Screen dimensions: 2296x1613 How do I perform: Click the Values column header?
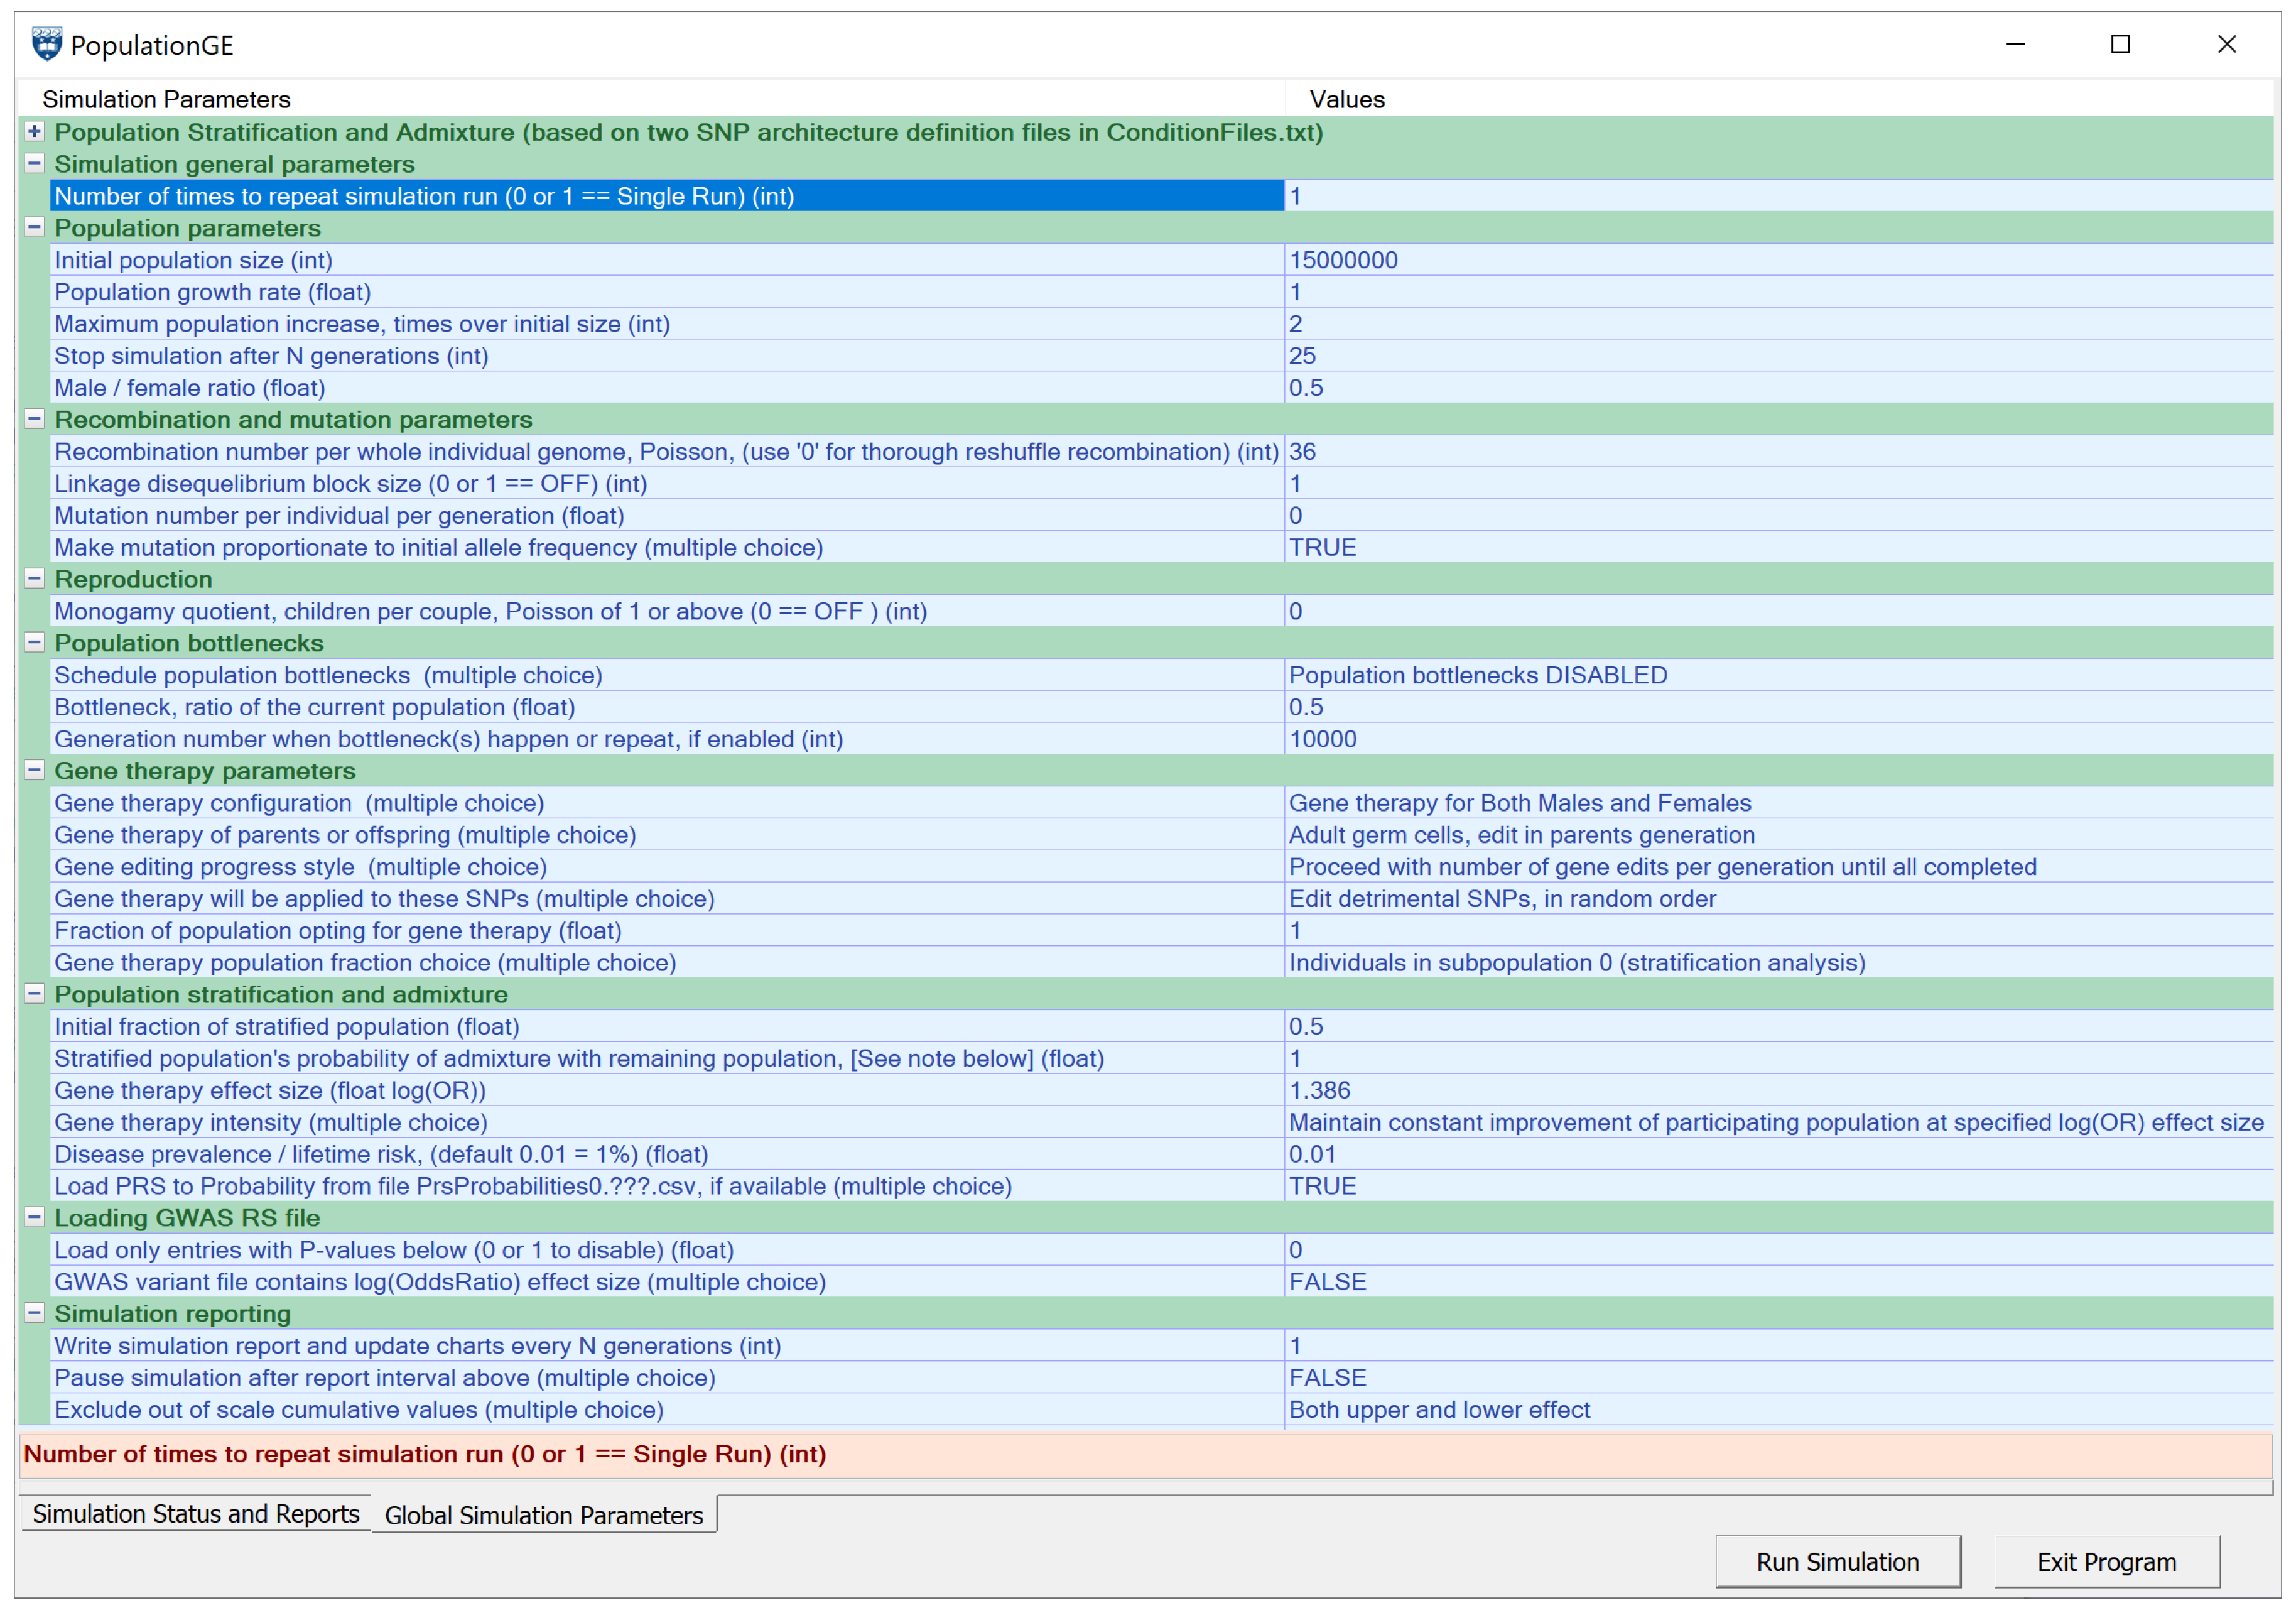coord(1779,99)
